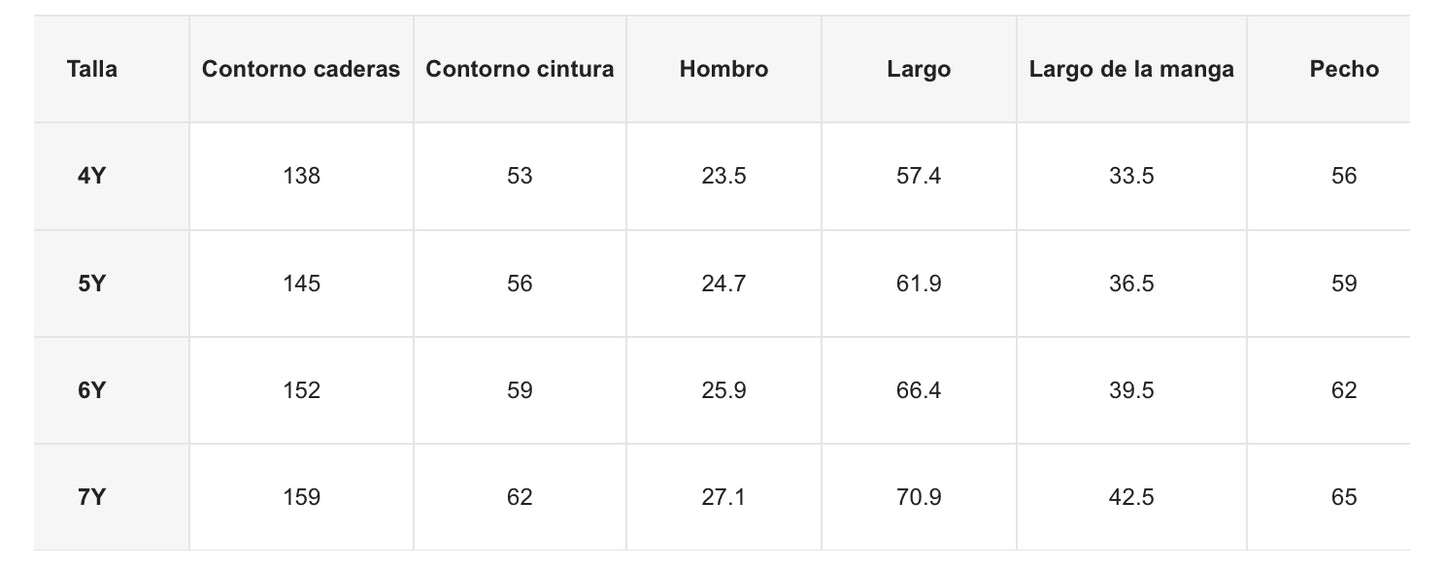Image resolution: width=1445 pixels, height=568 pixels.
Task: Click the 25.9 shoulder value for 6Y
Action: 724,391
